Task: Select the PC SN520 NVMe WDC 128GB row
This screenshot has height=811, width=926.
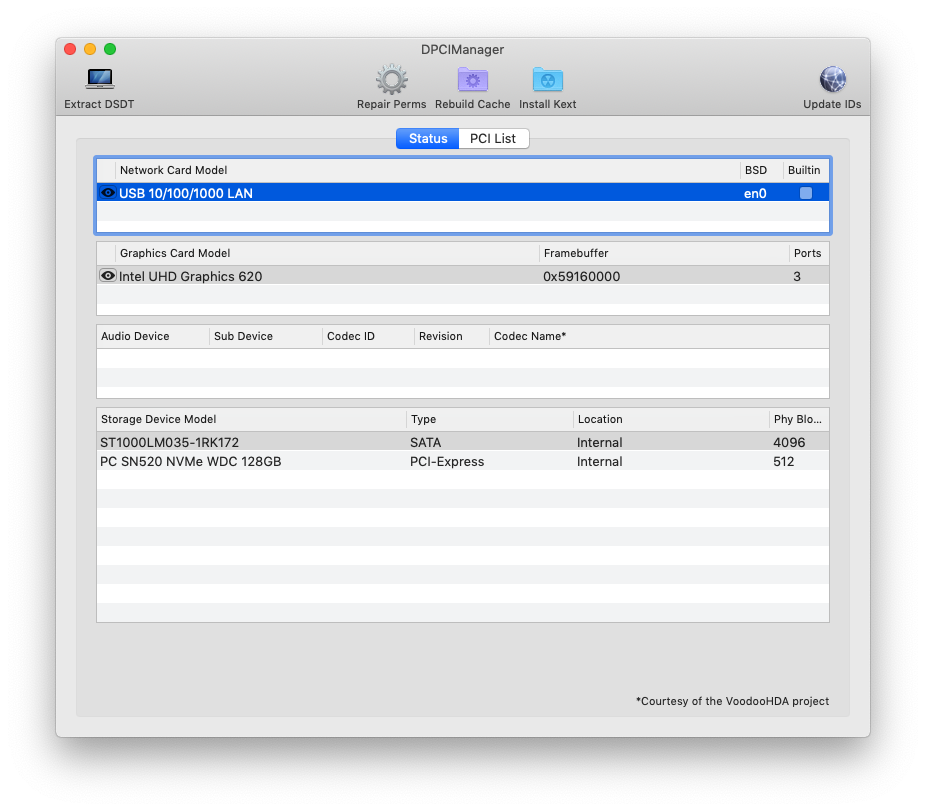Action: (x=463, y=461)
